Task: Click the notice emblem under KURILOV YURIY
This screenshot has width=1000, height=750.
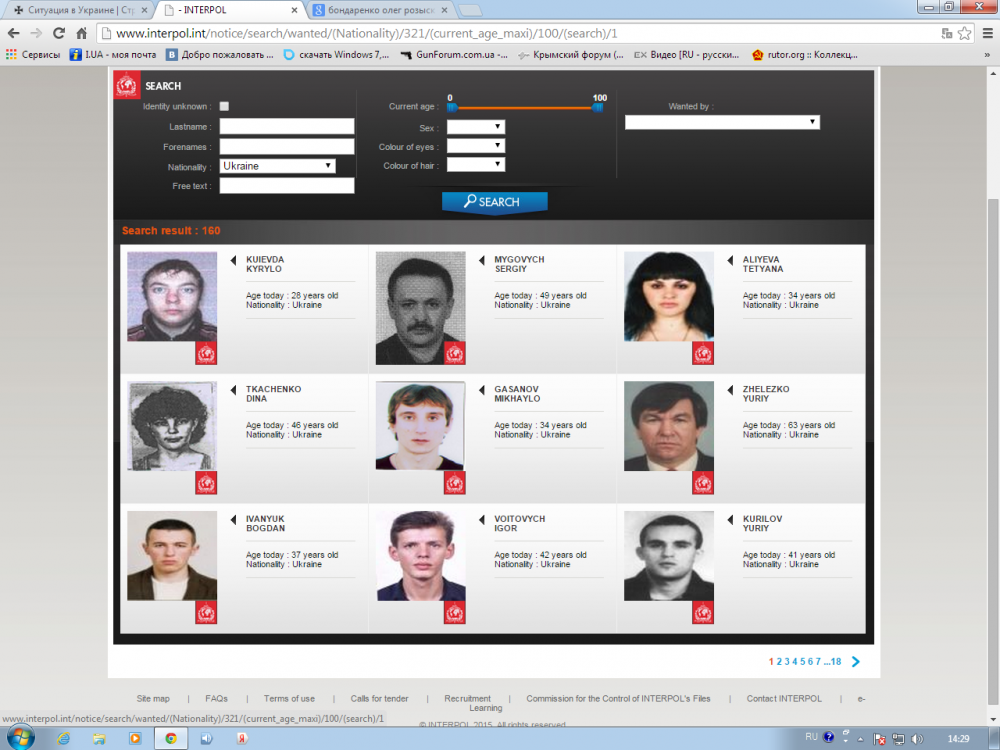Action: (703, 612)
